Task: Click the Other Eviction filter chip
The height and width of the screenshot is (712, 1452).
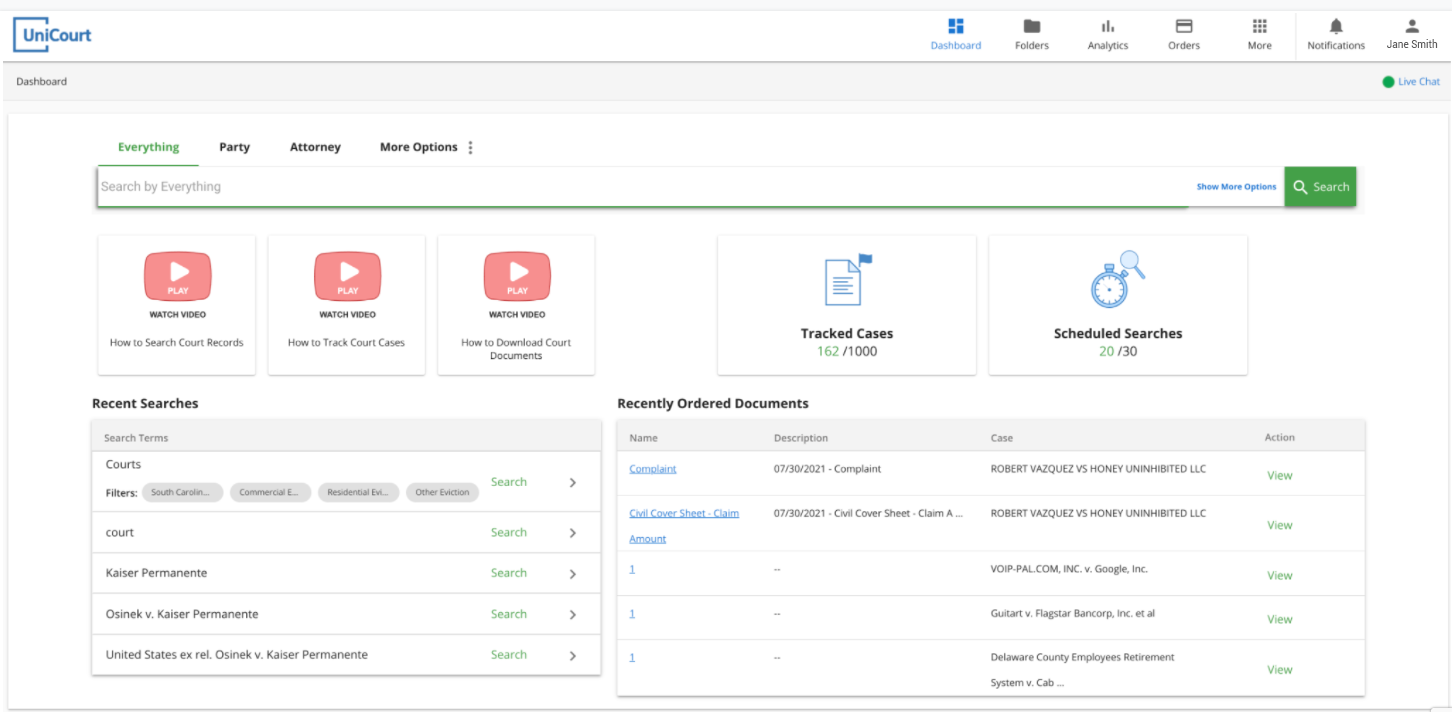Action: [x=443, y=492]
